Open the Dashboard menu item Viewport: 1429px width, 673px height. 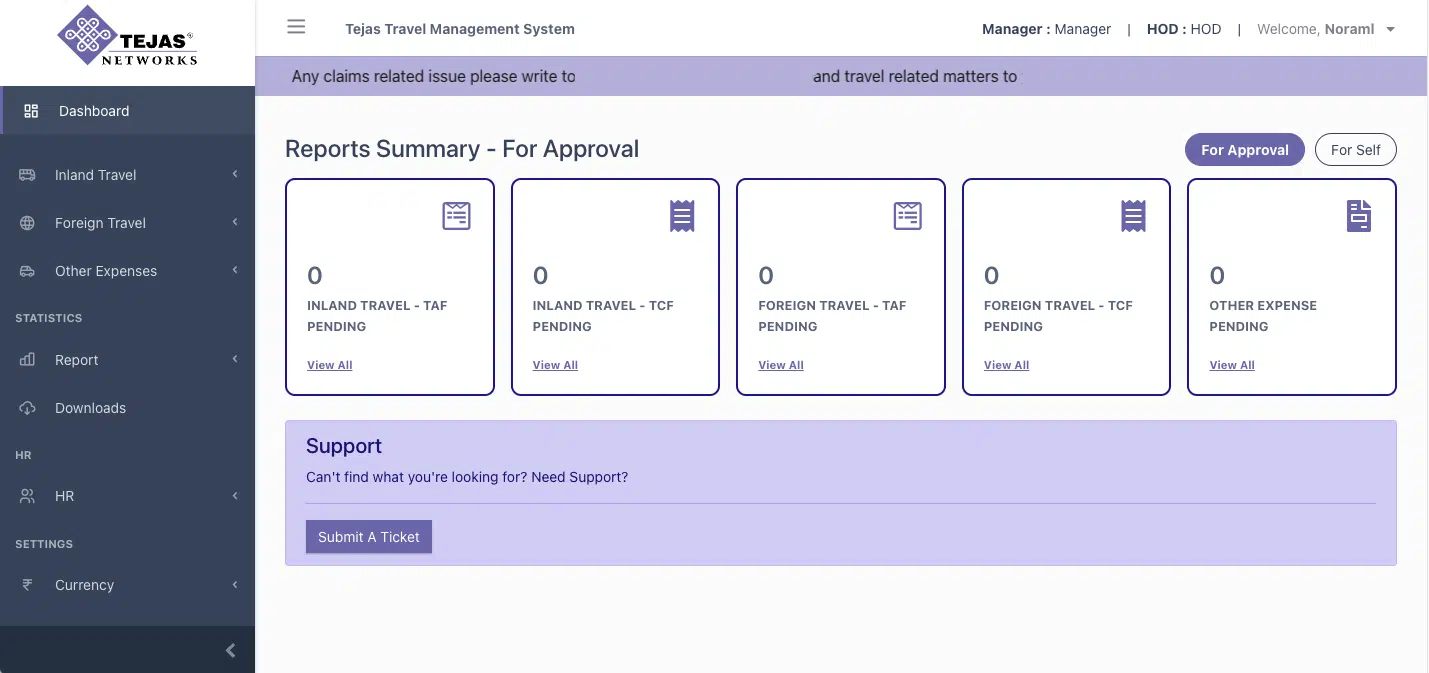pos(94,111)
